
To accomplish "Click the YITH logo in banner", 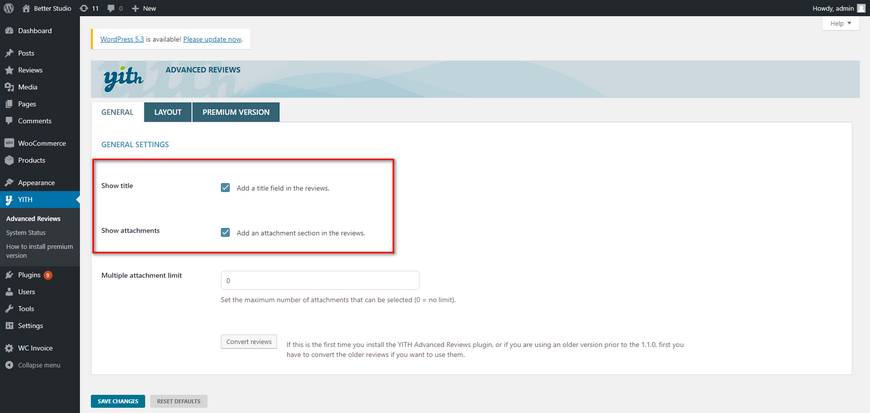I will [x=123, y=79].
